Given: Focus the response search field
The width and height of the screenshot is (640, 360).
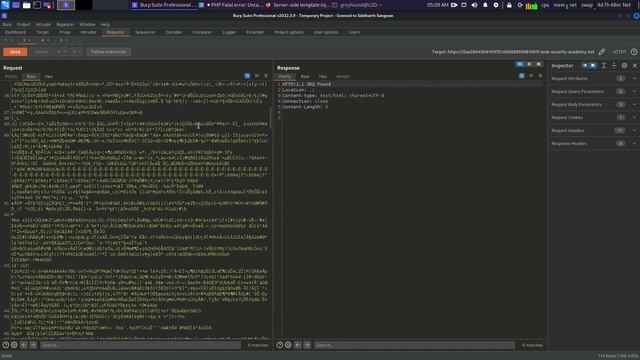Looking at the screenshot, I should 414,345.
